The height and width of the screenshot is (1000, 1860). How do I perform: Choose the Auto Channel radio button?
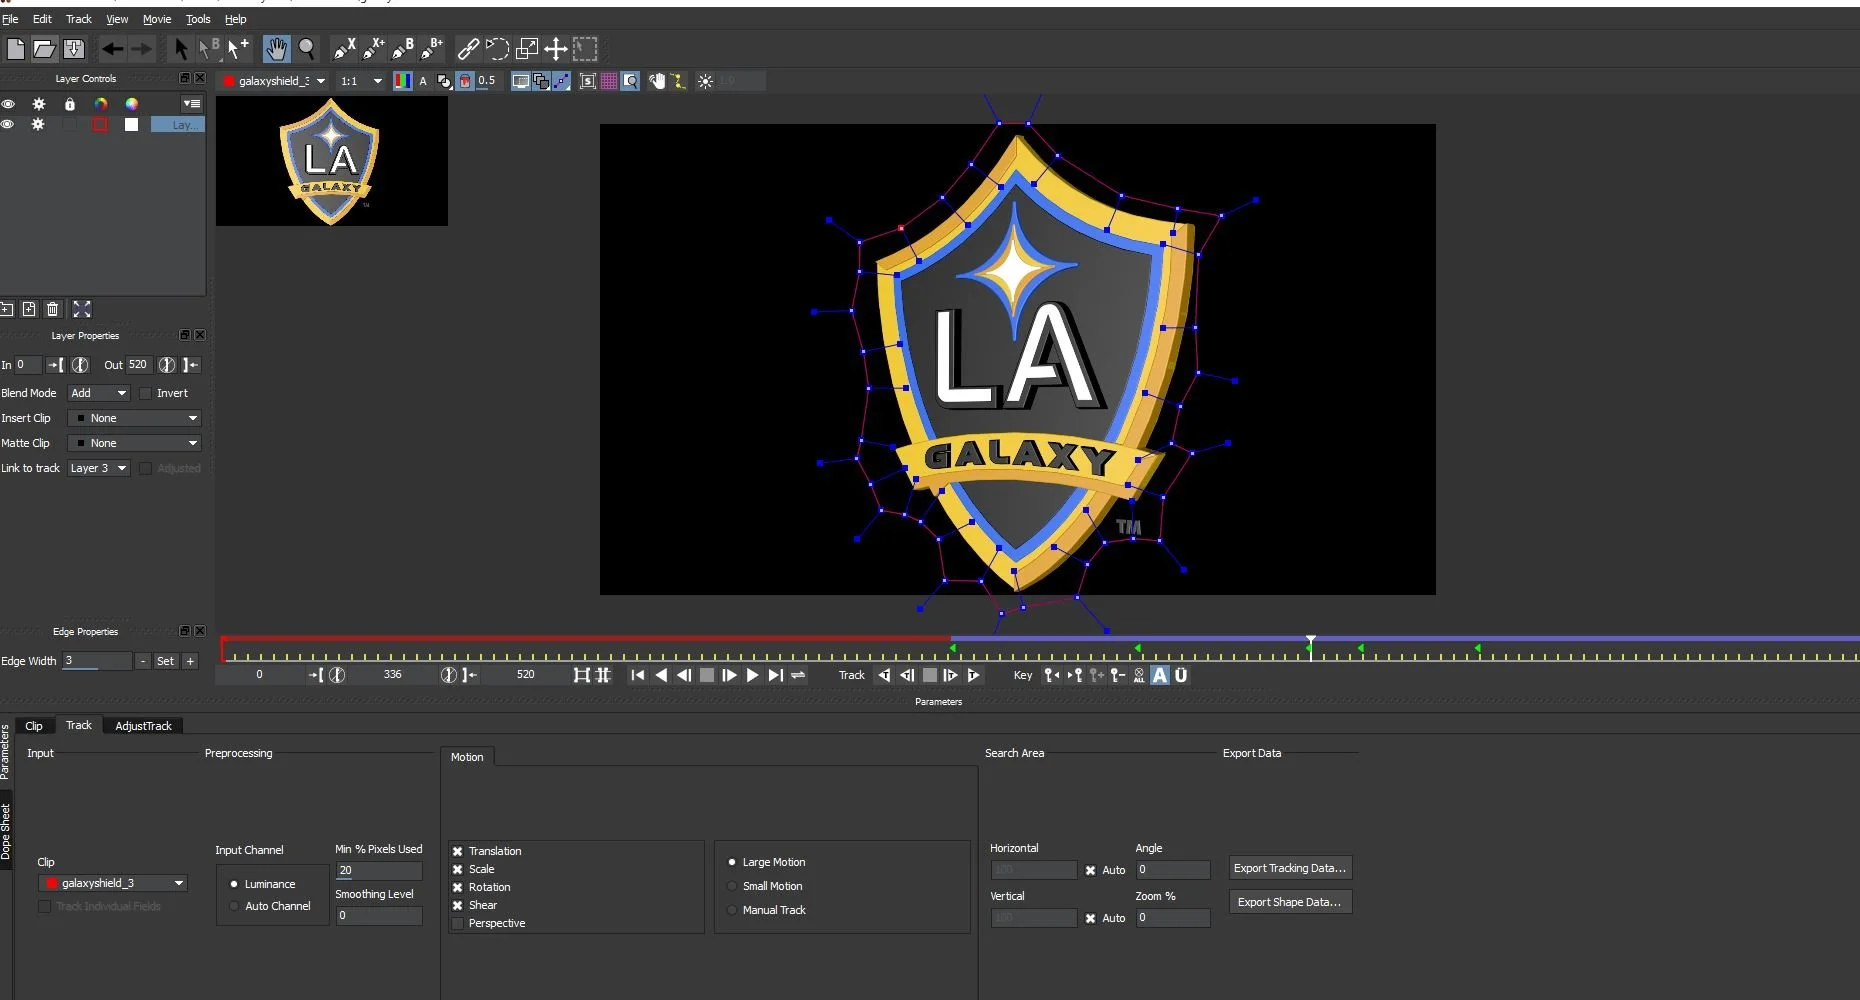point(234,906)
